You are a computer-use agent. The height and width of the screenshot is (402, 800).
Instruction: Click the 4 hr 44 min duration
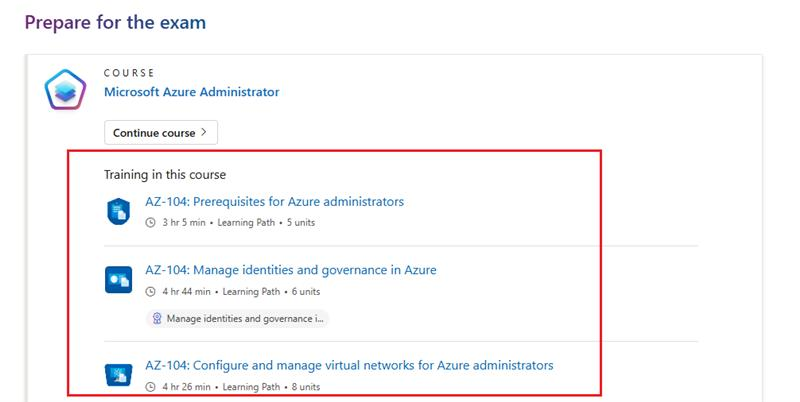click(x=186, y=292)
